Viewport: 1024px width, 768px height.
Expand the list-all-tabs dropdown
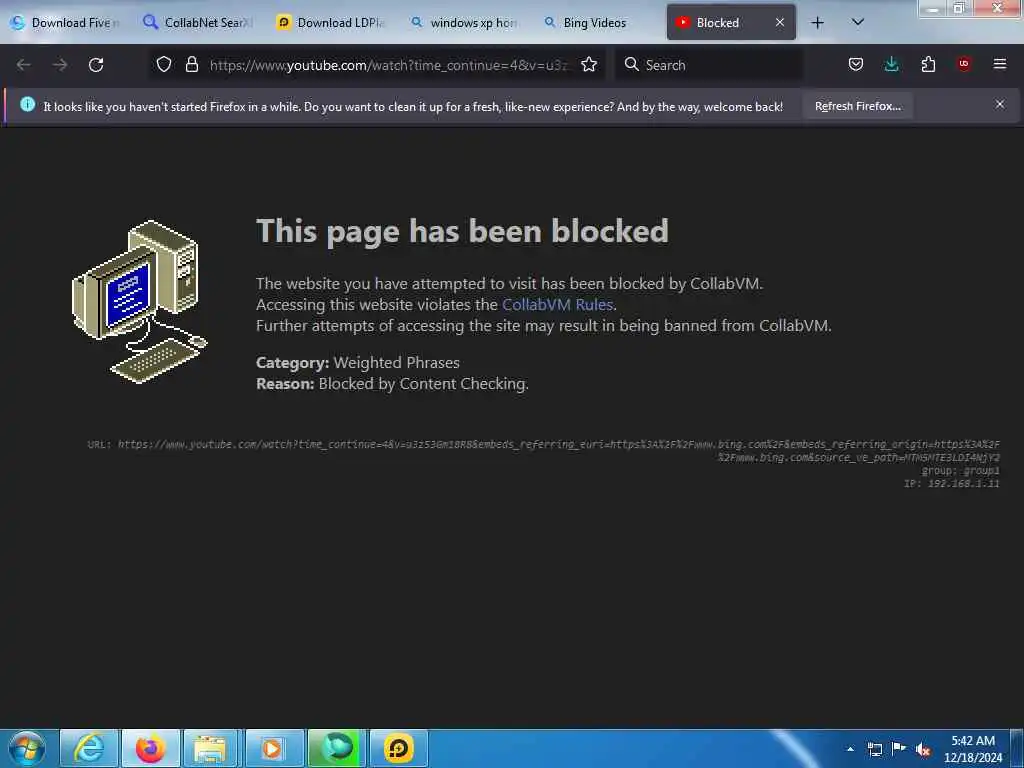858,23
